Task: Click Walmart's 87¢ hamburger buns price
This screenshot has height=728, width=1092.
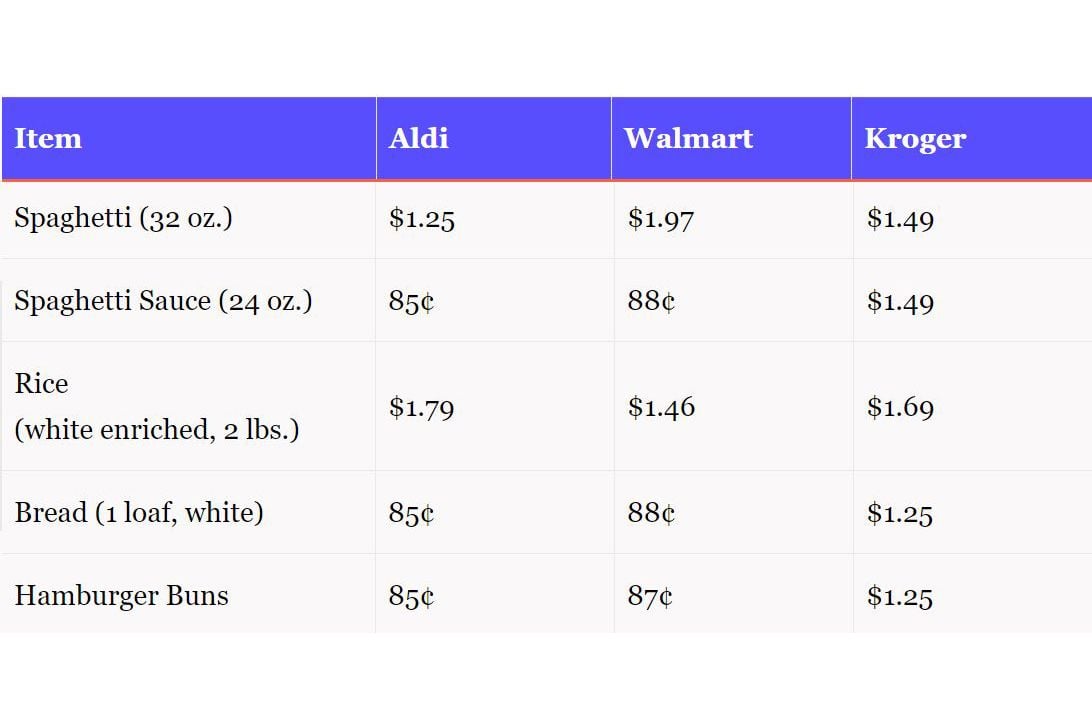Action: (x=650, y=596)
